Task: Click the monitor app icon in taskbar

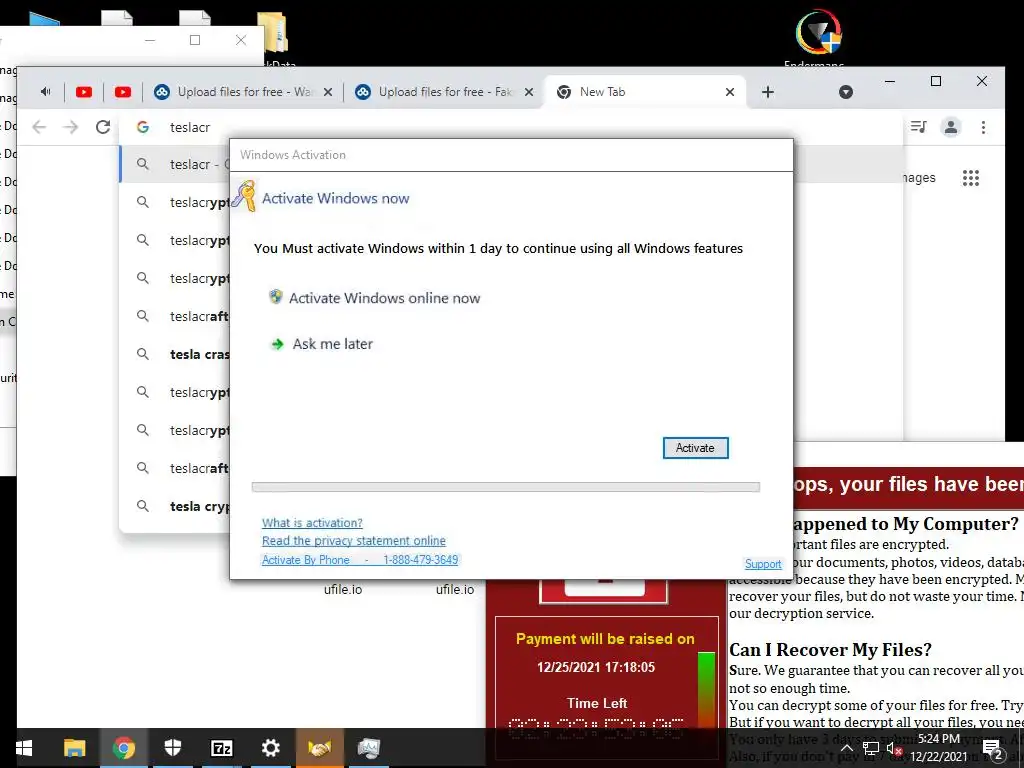Action: click(x=368, y=748)
